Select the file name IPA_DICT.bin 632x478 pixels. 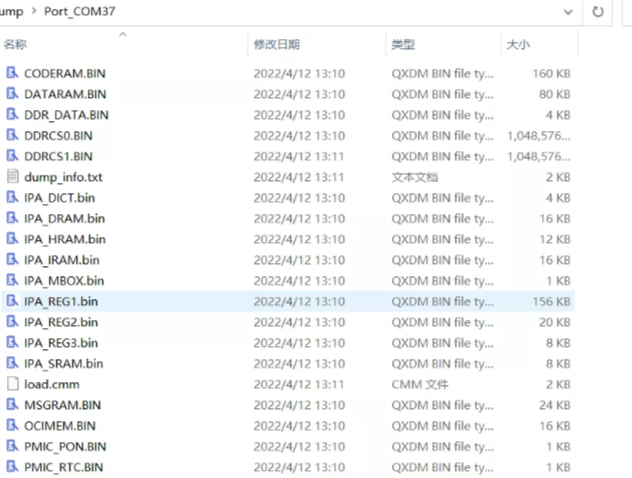coord(60,198)
